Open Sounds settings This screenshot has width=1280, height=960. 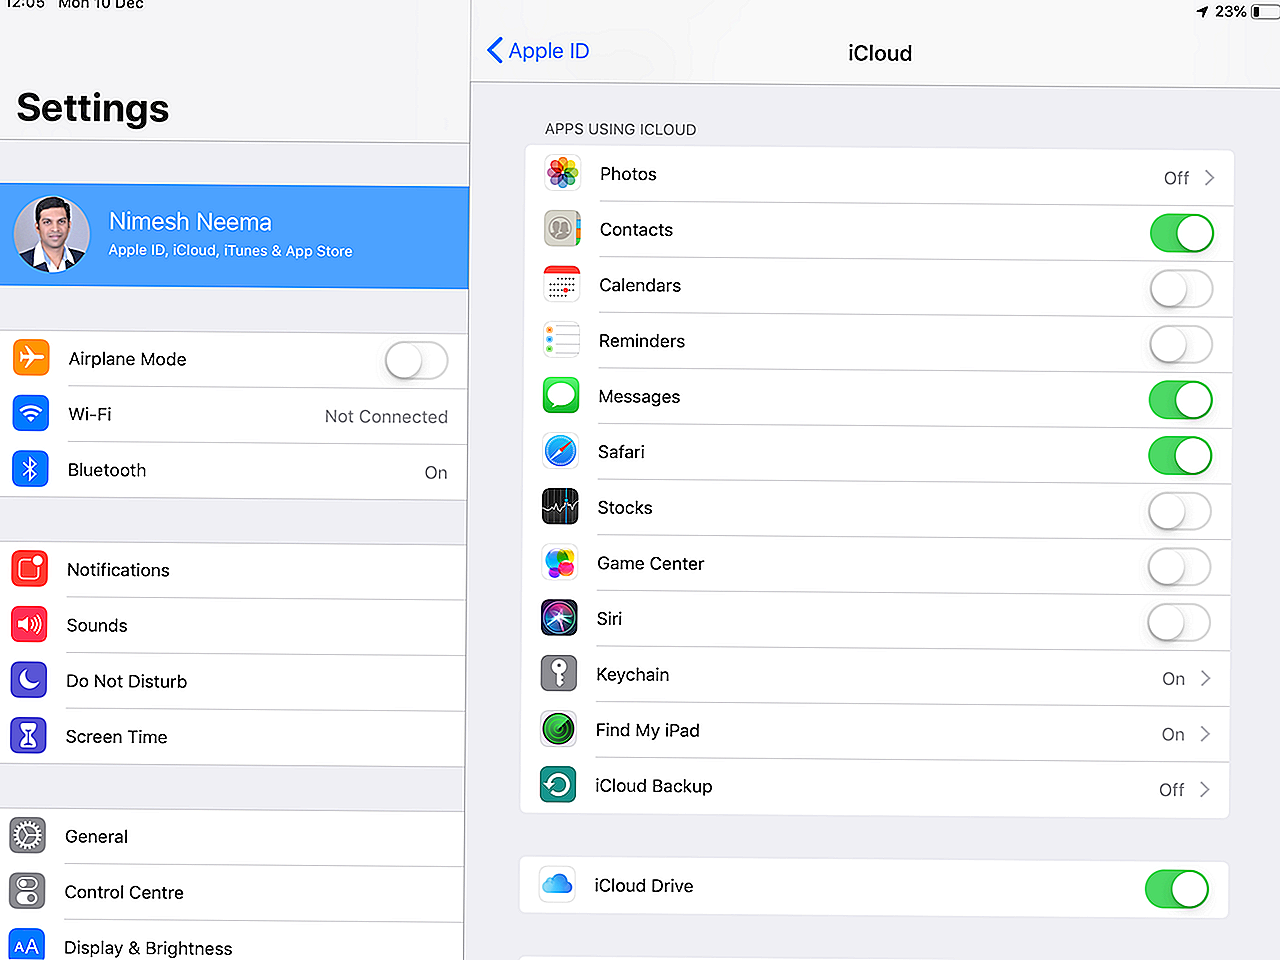(233, 625)
